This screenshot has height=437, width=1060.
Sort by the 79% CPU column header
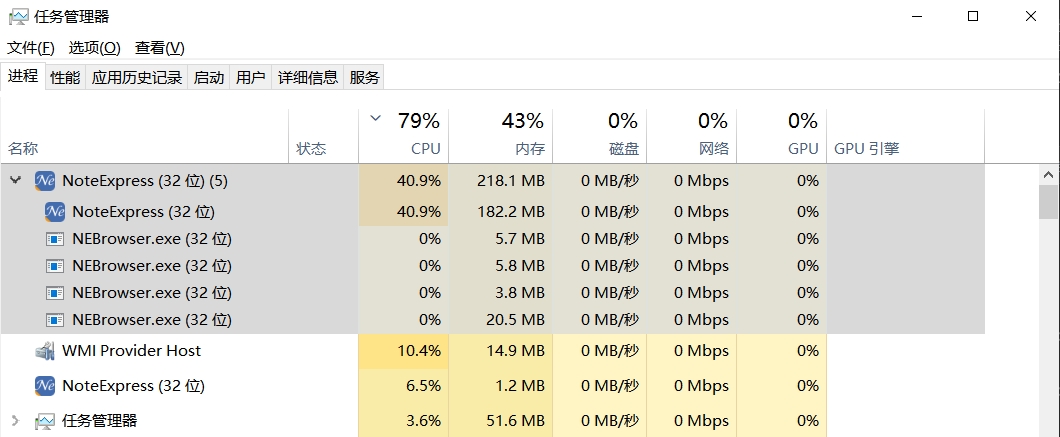(x=404, y=136)
